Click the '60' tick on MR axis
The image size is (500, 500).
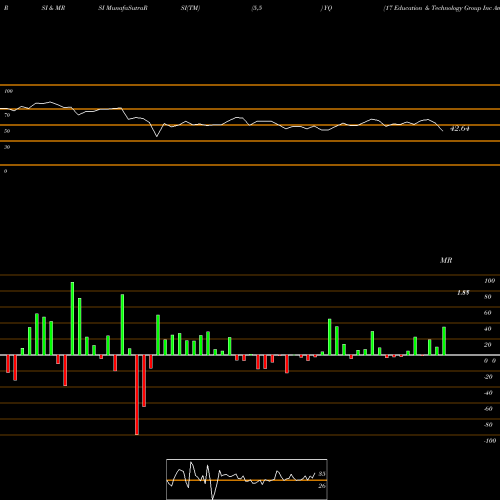pos(488,313)
